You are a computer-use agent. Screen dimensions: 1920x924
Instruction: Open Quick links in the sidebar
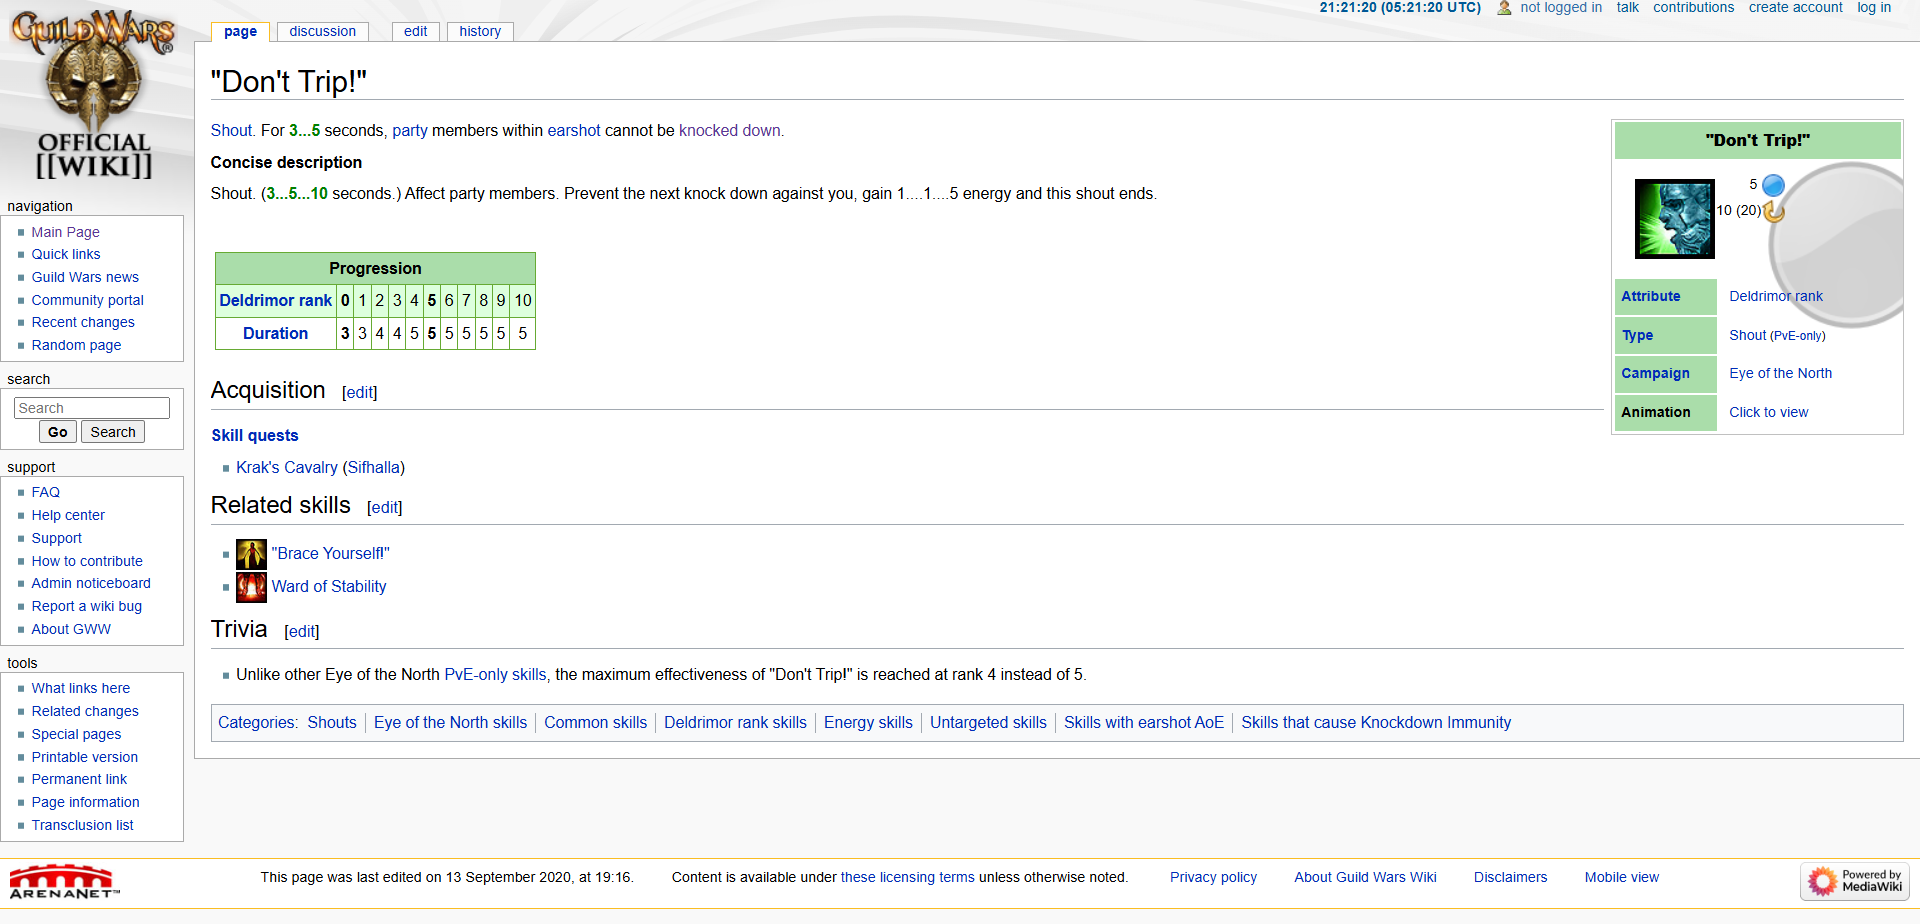pyautogui.click(x=66, y=254)
